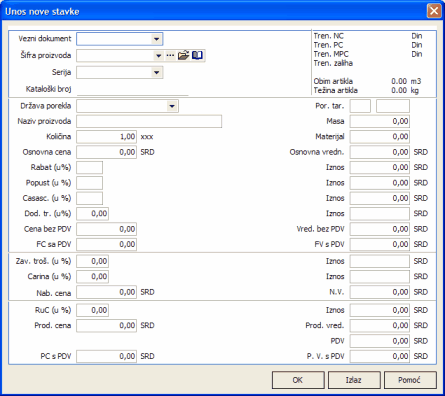Screen dimensions: 445x396
Task: Click the Težina artikla label
Action: [x=335, y=90]
